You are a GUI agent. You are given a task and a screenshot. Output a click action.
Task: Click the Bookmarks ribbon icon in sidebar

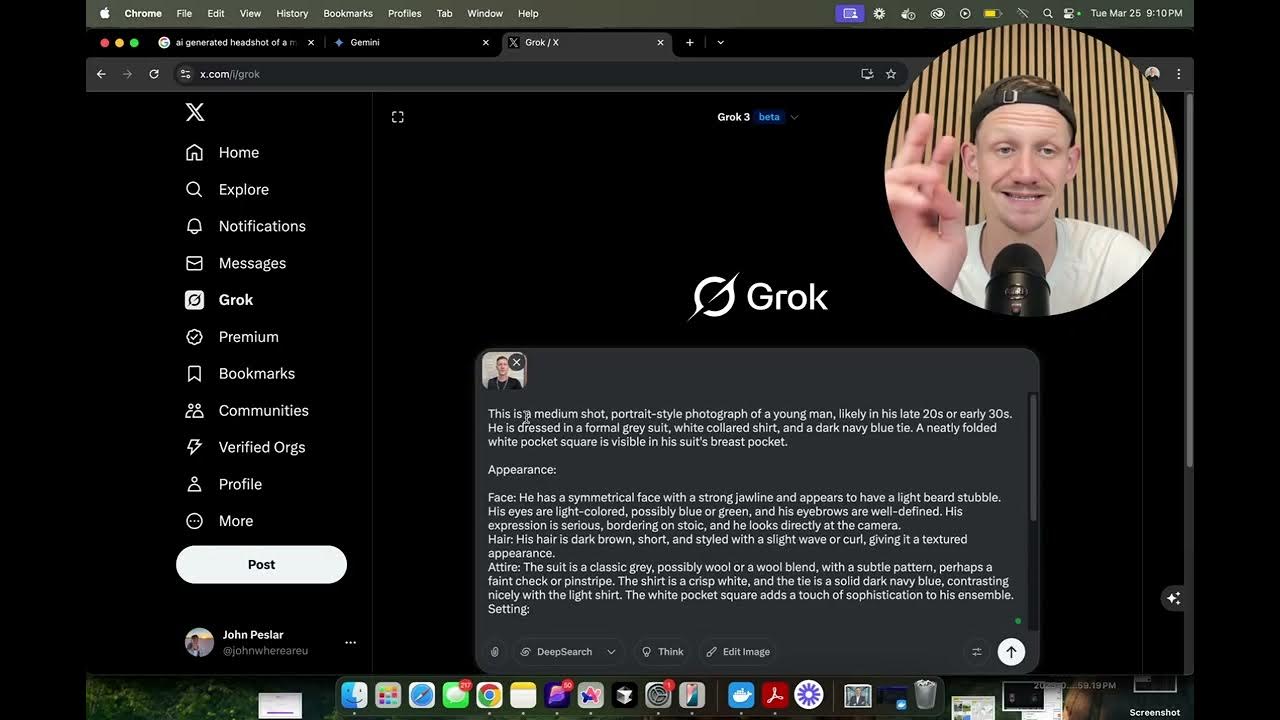tap(195, 373)
